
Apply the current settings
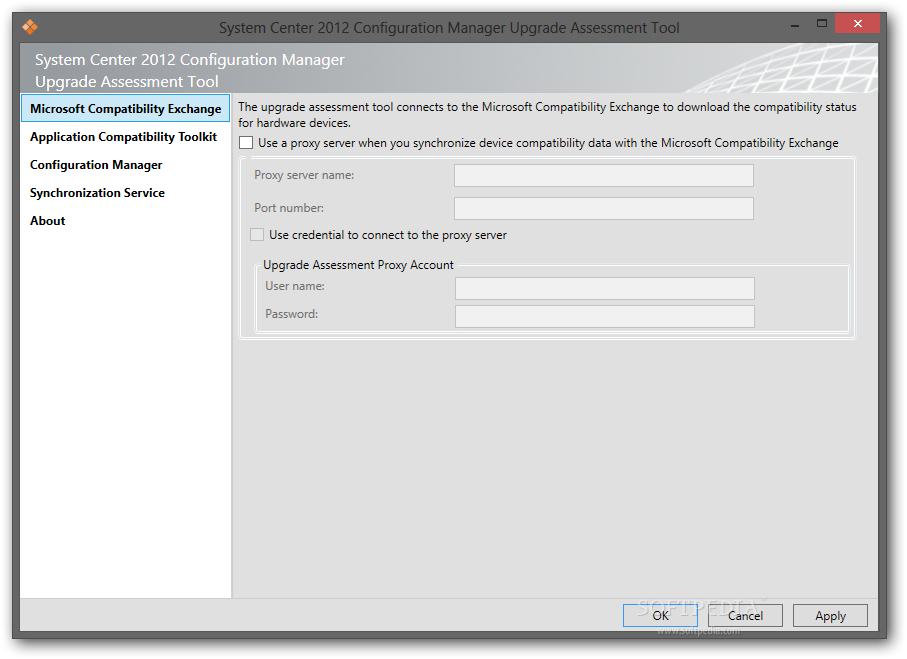(830, 616)
